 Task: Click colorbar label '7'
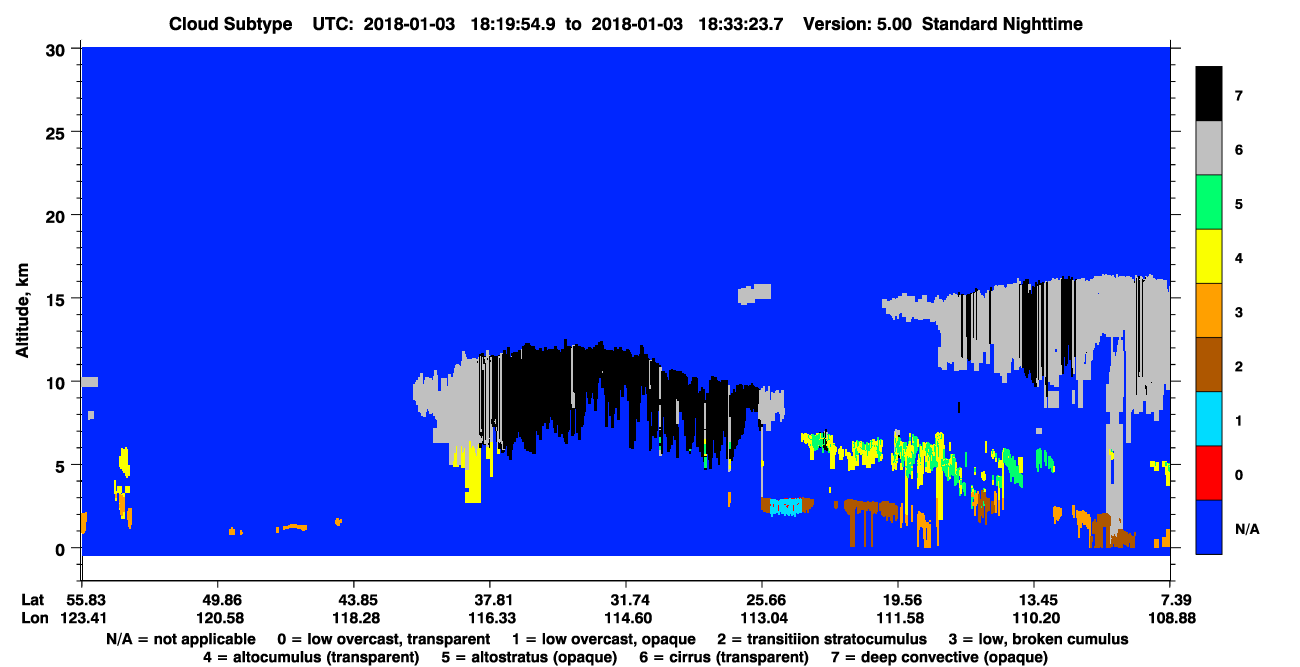click(1238, 96)
